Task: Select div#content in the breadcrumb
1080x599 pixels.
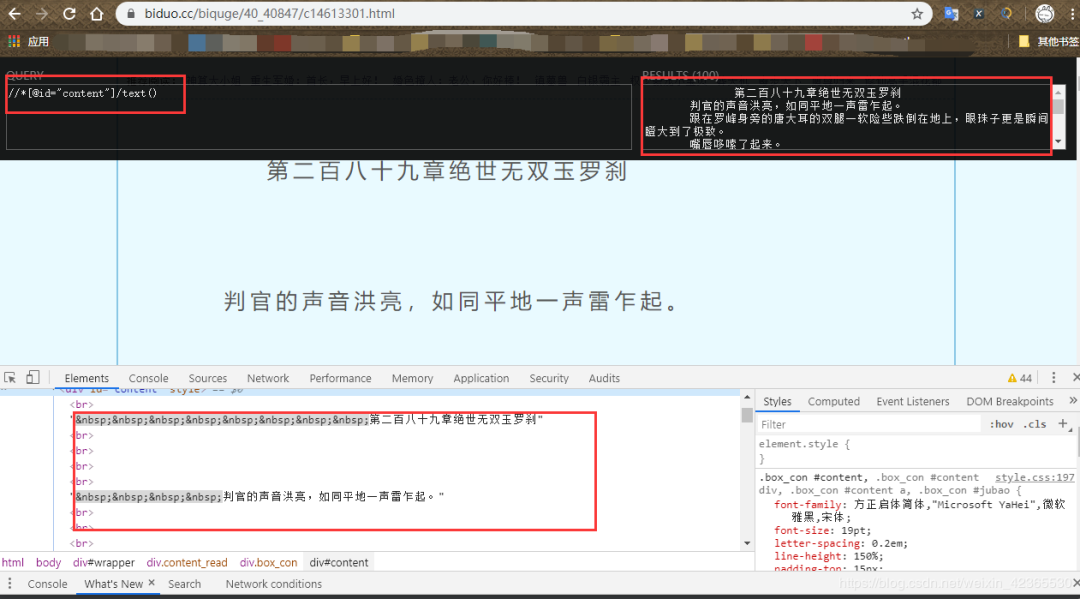Action: [x=339, y=563]
